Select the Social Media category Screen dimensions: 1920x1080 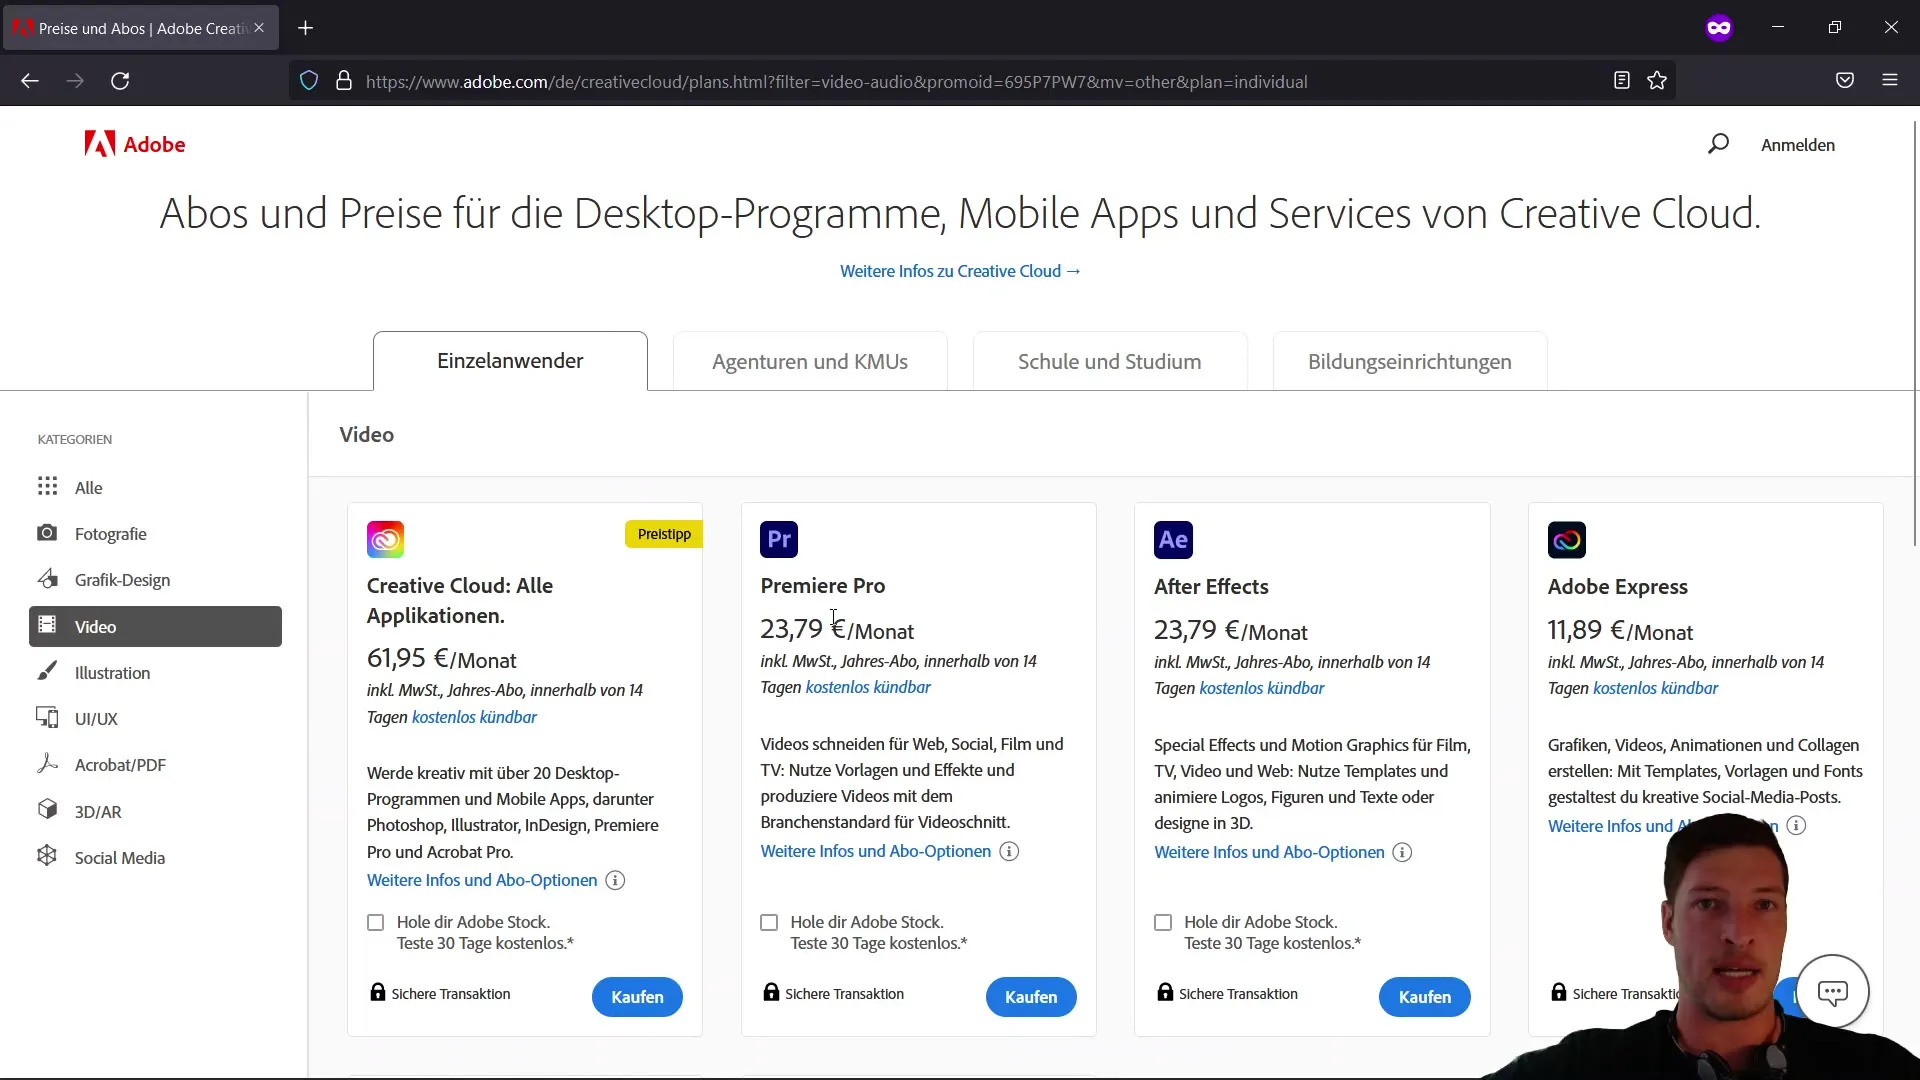pos(155,857)
